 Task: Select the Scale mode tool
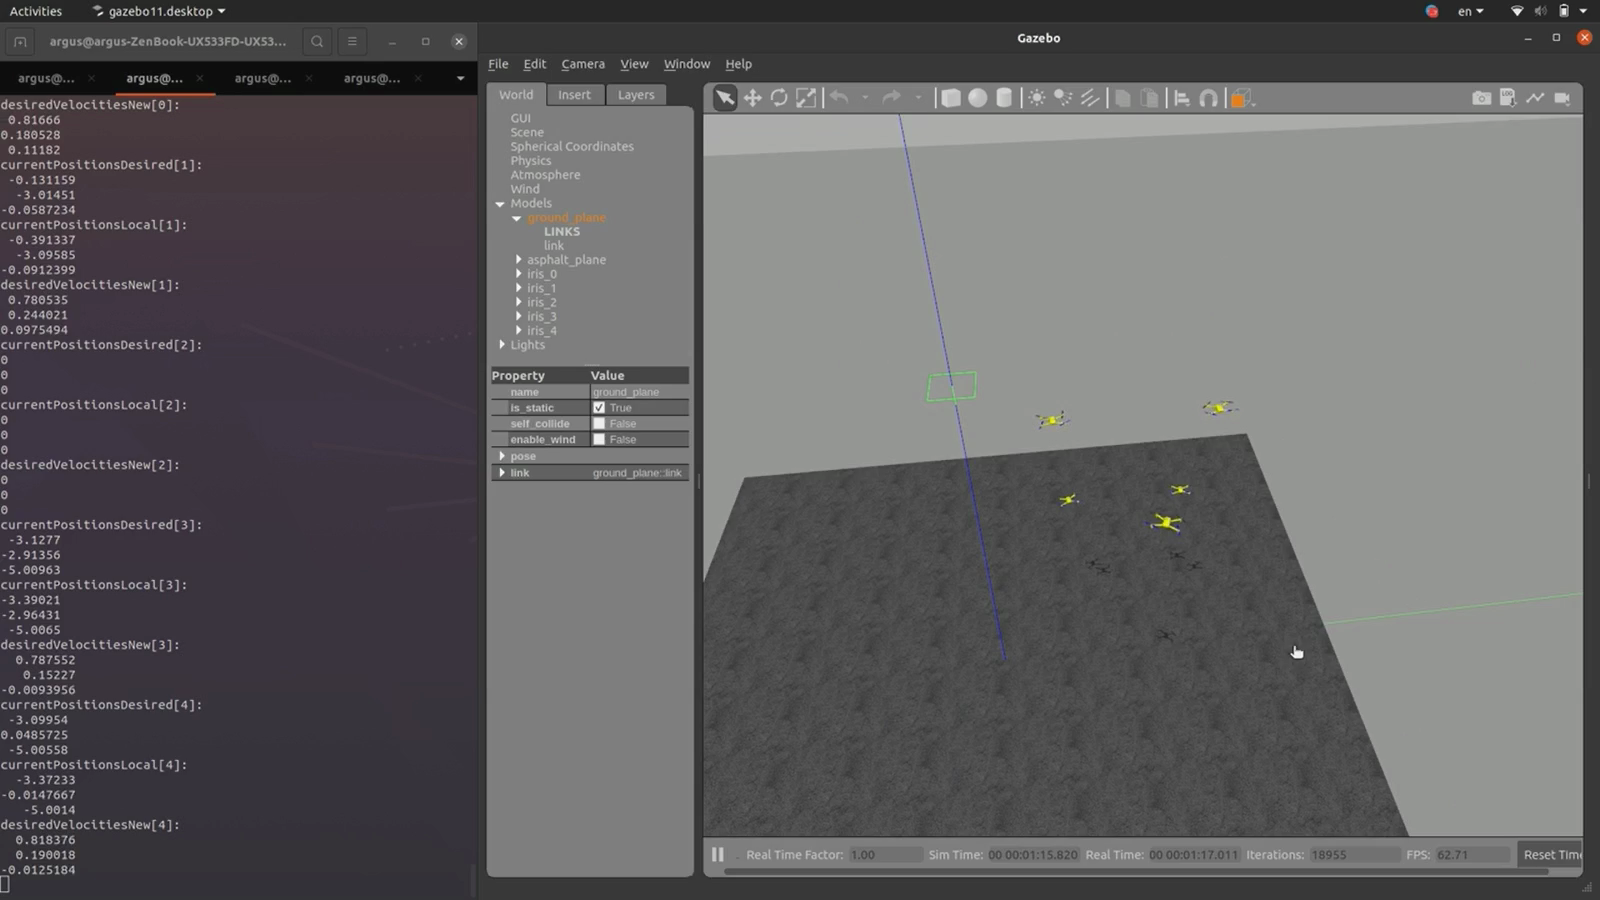coord(806,98)
